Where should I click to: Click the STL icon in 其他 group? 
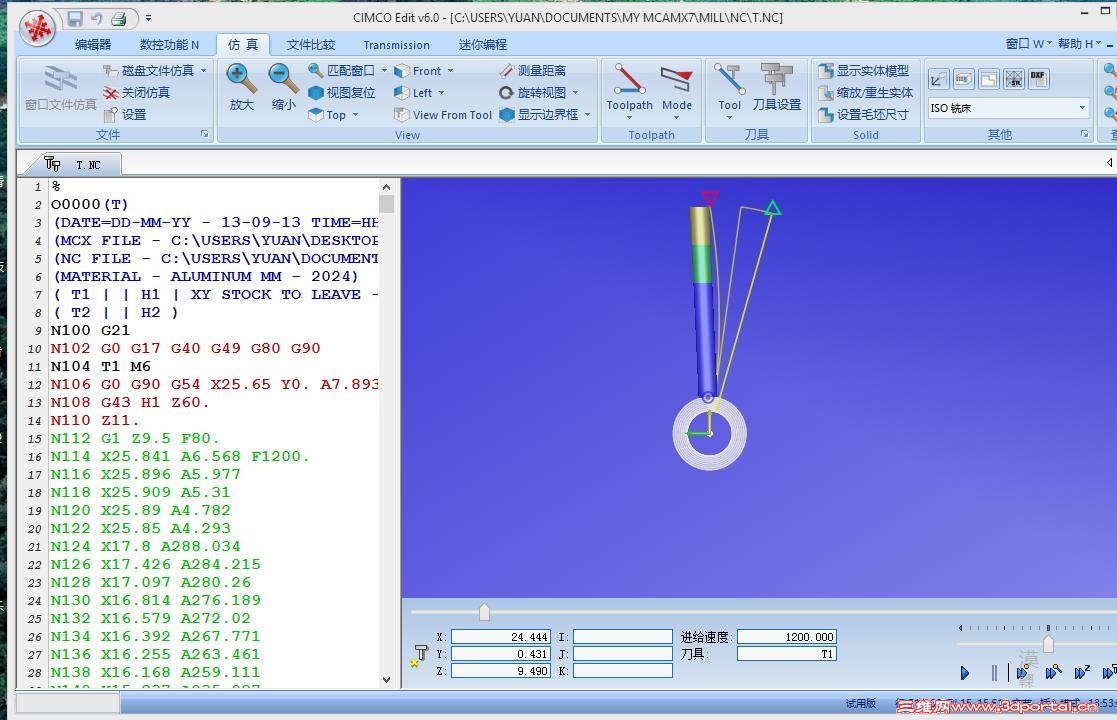(1014, 79)
